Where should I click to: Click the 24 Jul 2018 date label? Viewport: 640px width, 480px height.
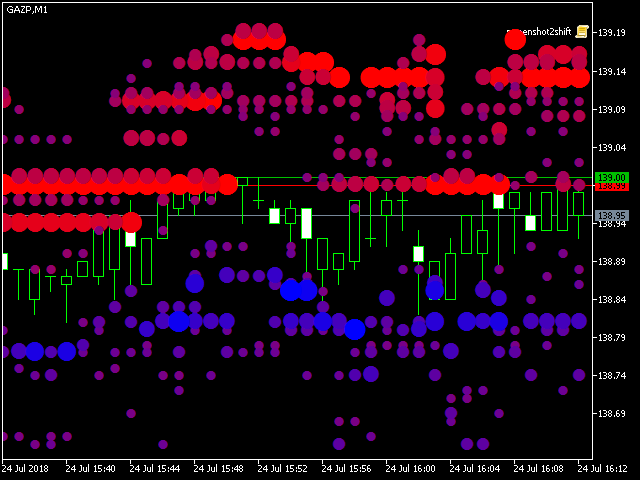25,468
